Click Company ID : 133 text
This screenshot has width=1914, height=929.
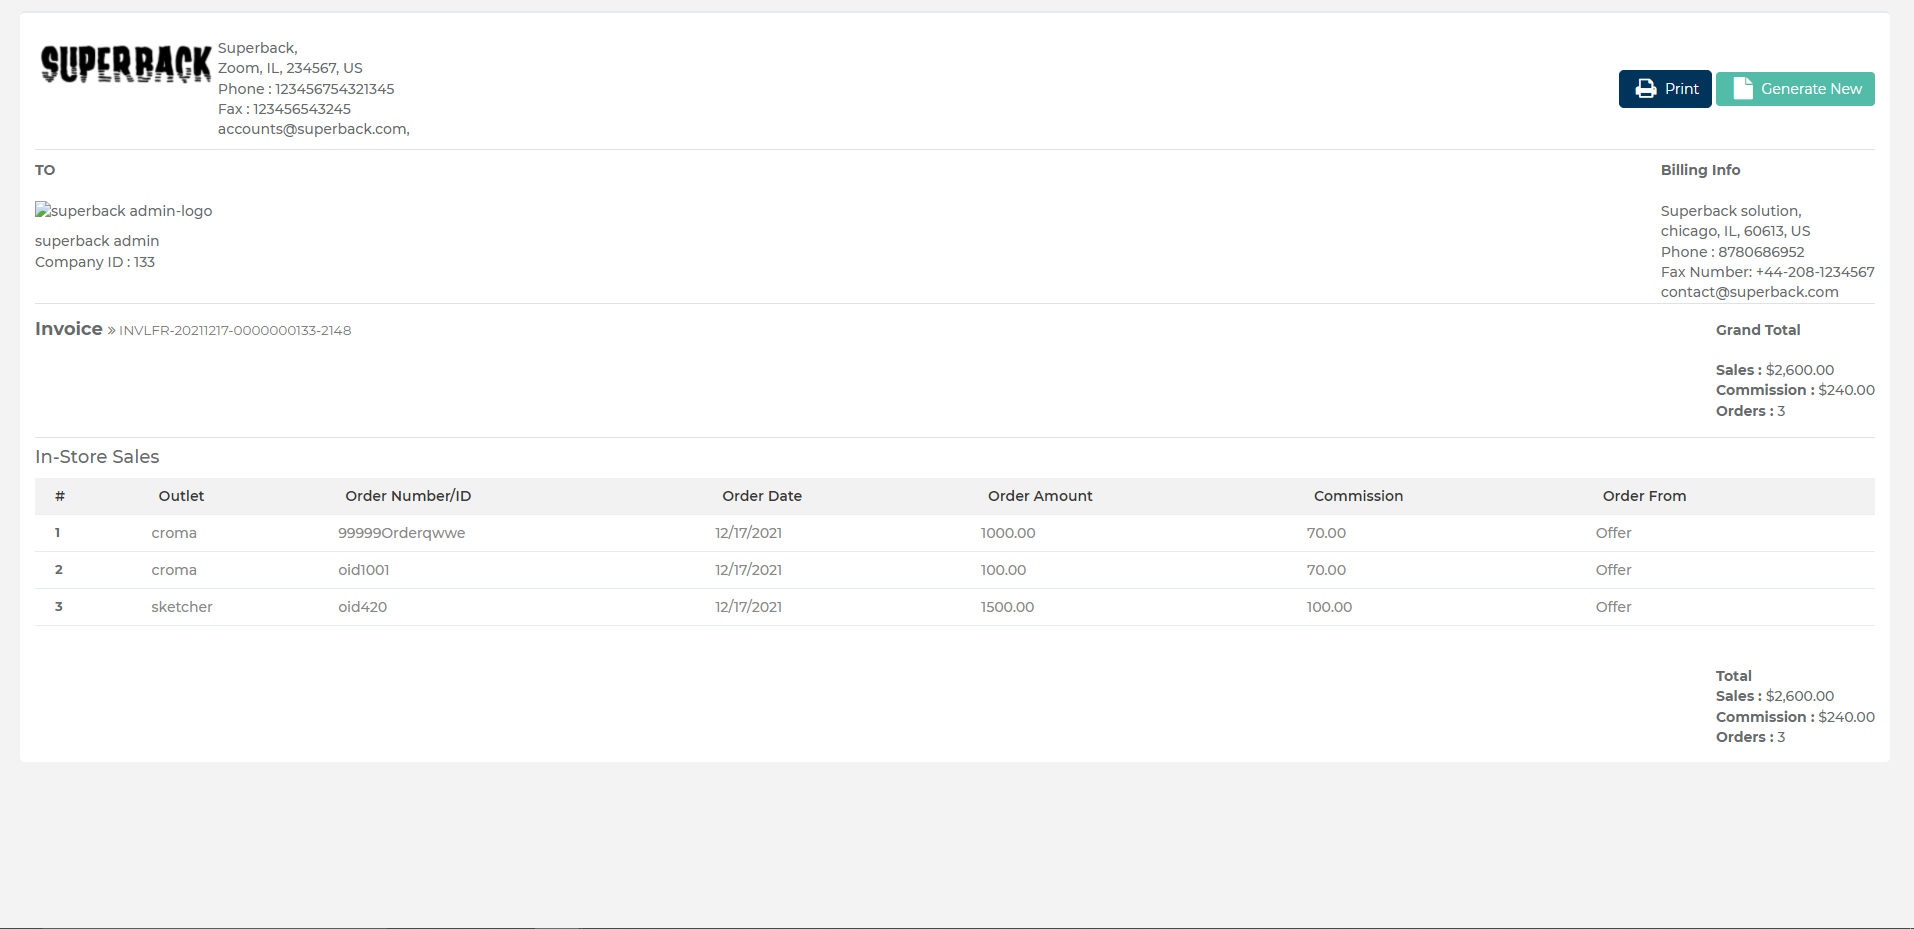pos(95,262)
